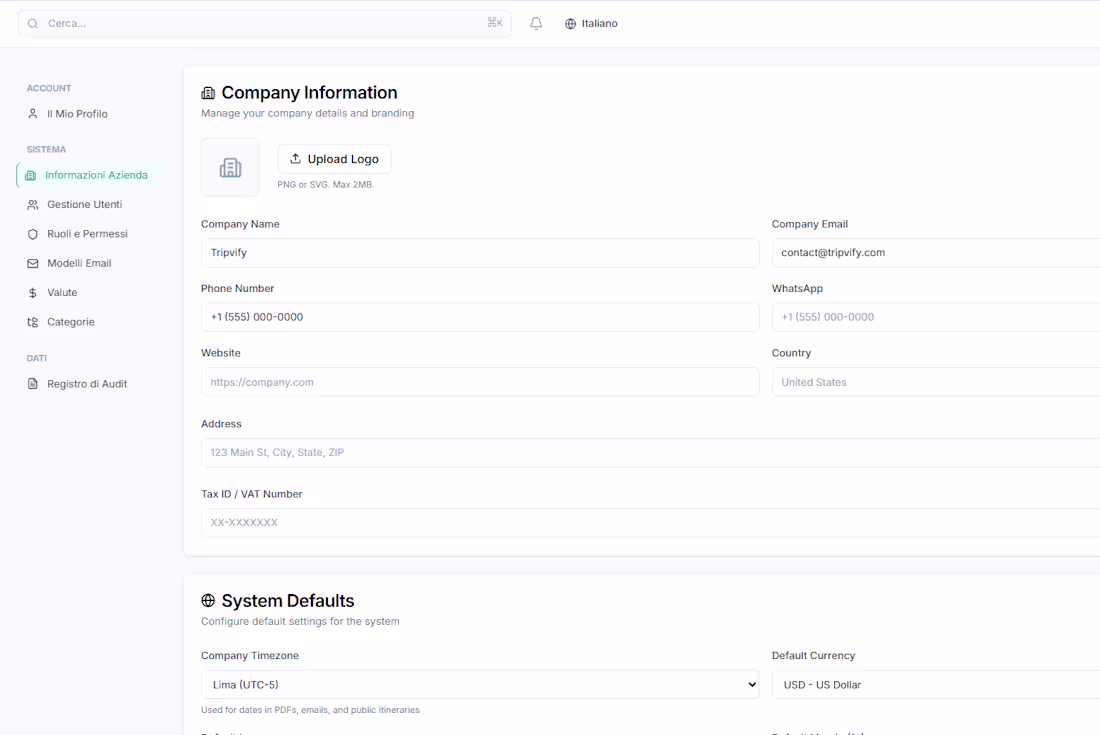Click the search magnifier icon

pyautogui.click(x=31, y=23)
